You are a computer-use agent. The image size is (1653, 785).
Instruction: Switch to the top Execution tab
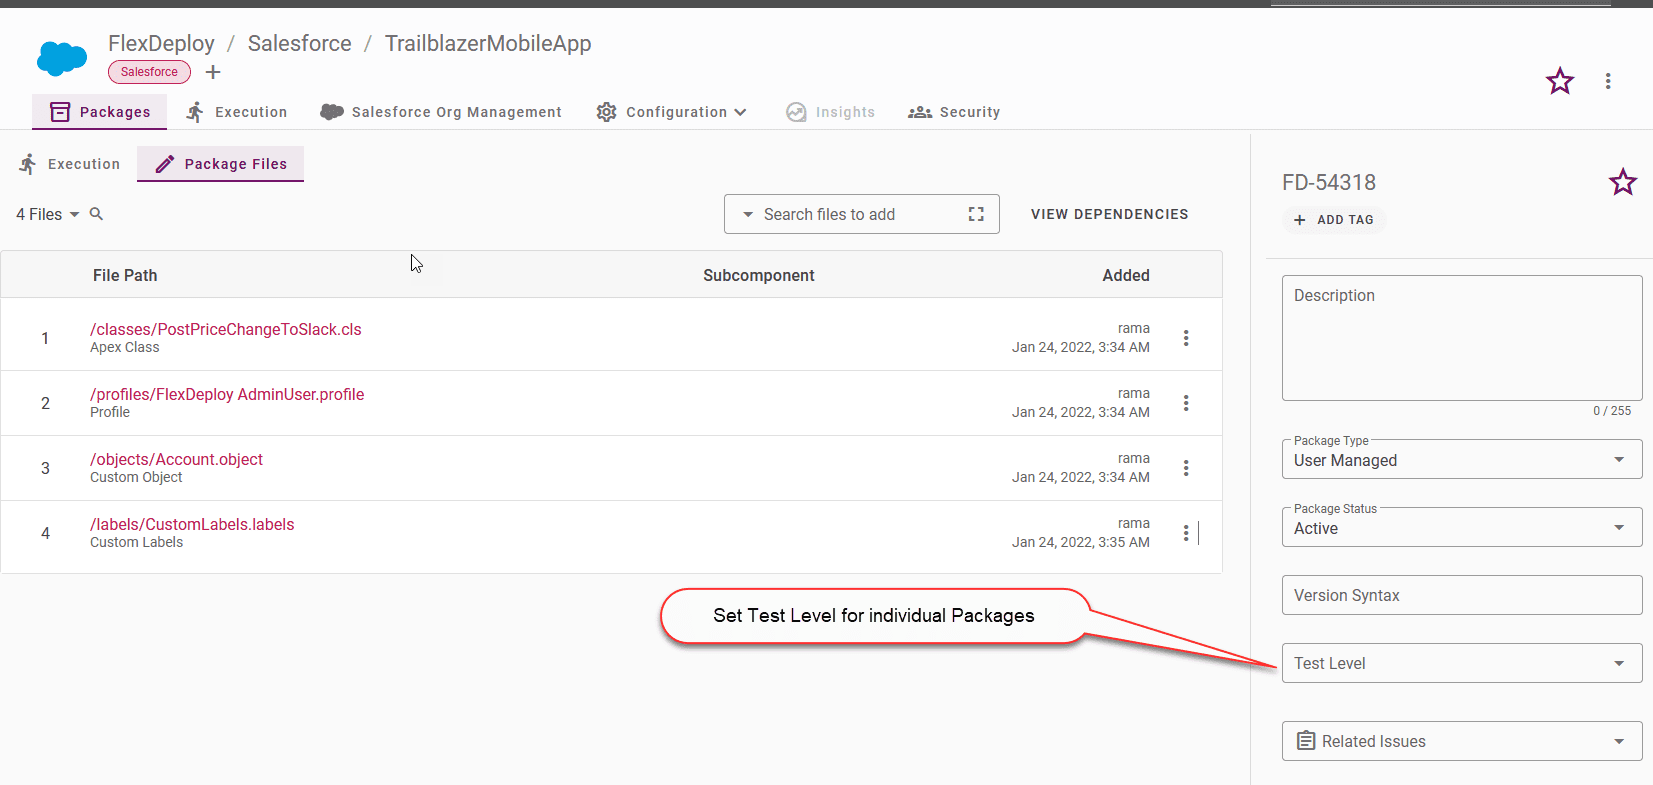[x=237, y=112]
